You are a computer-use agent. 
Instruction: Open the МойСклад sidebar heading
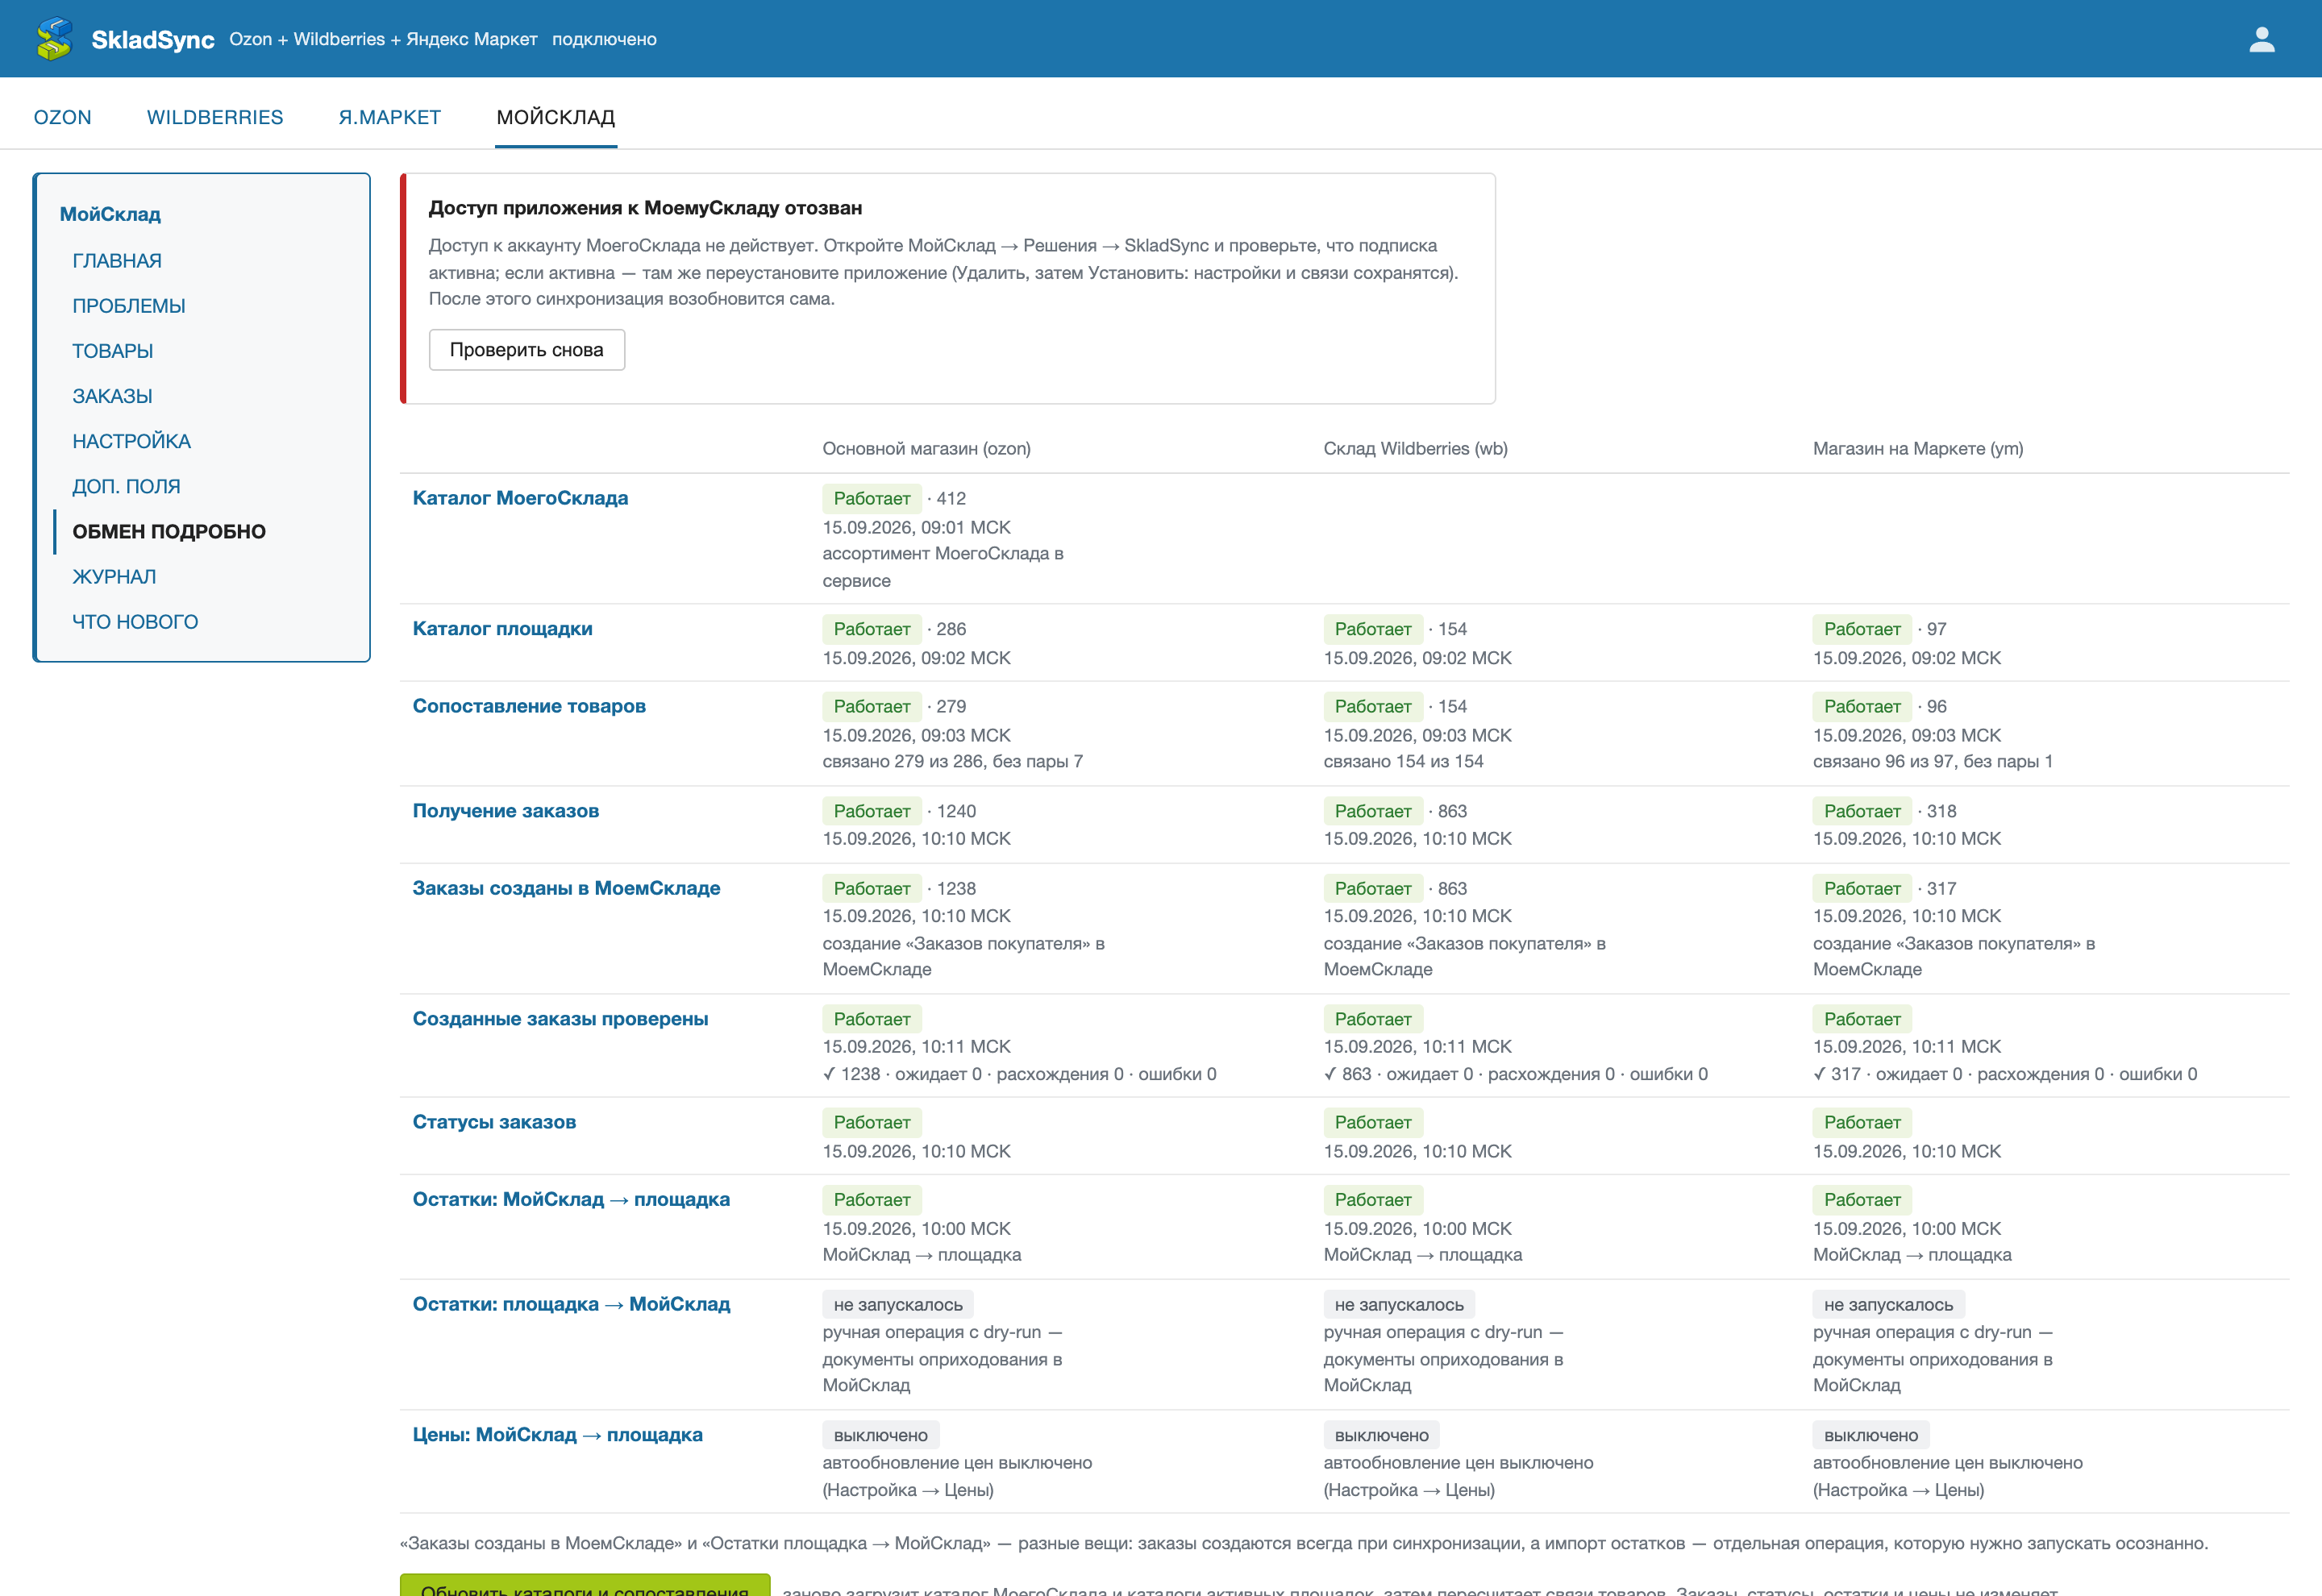point(110,214)
